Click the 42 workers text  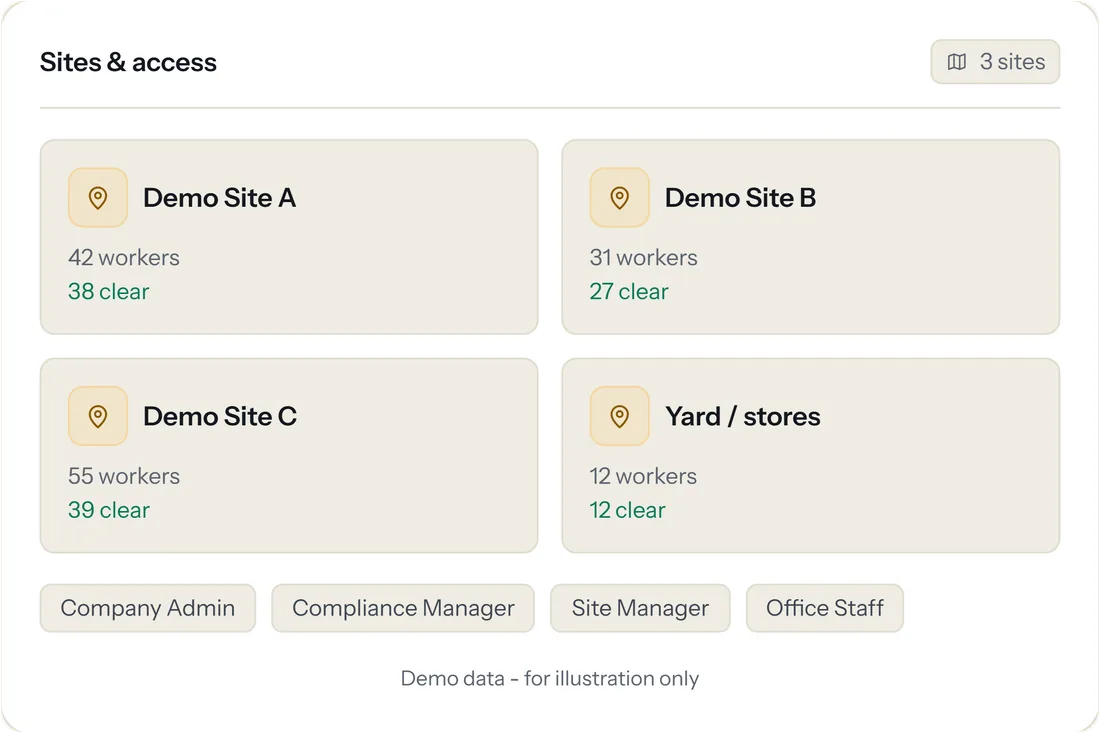[123, 257]
